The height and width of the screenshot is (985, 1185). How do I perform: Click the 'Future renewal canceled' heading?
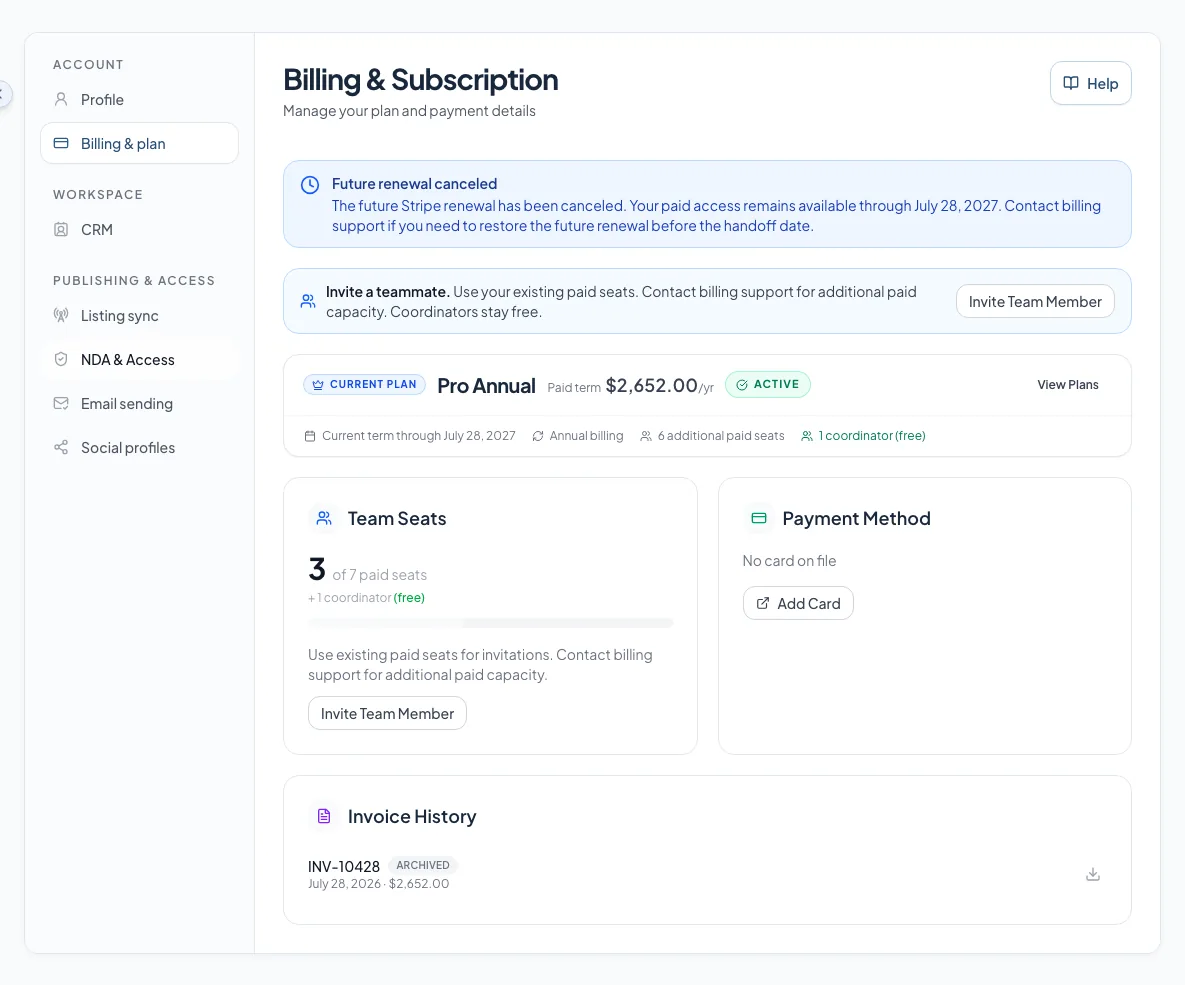(414, 184)
